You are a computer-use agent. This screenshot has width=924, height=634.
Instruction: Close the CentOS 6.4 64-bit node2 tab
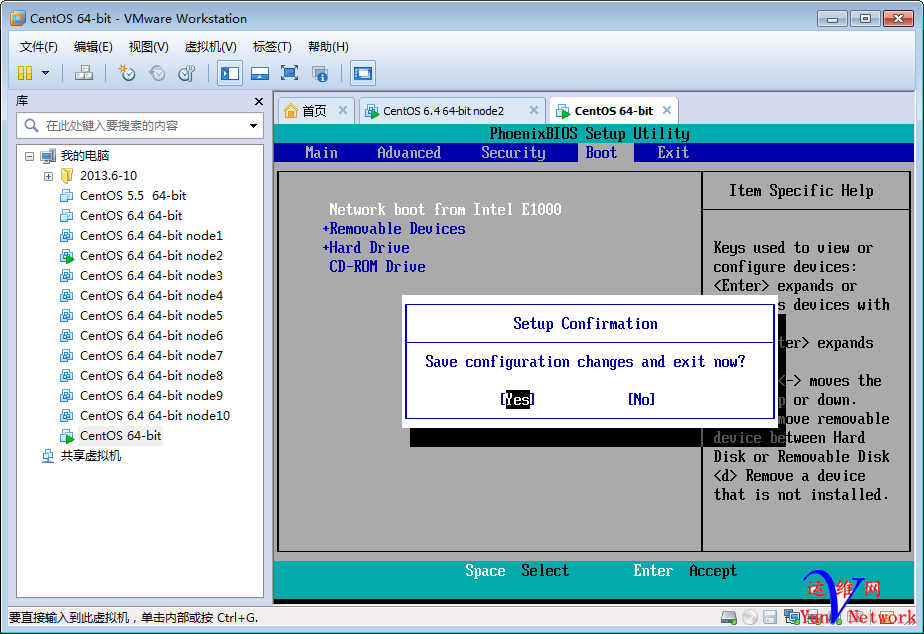coord(534,110)
